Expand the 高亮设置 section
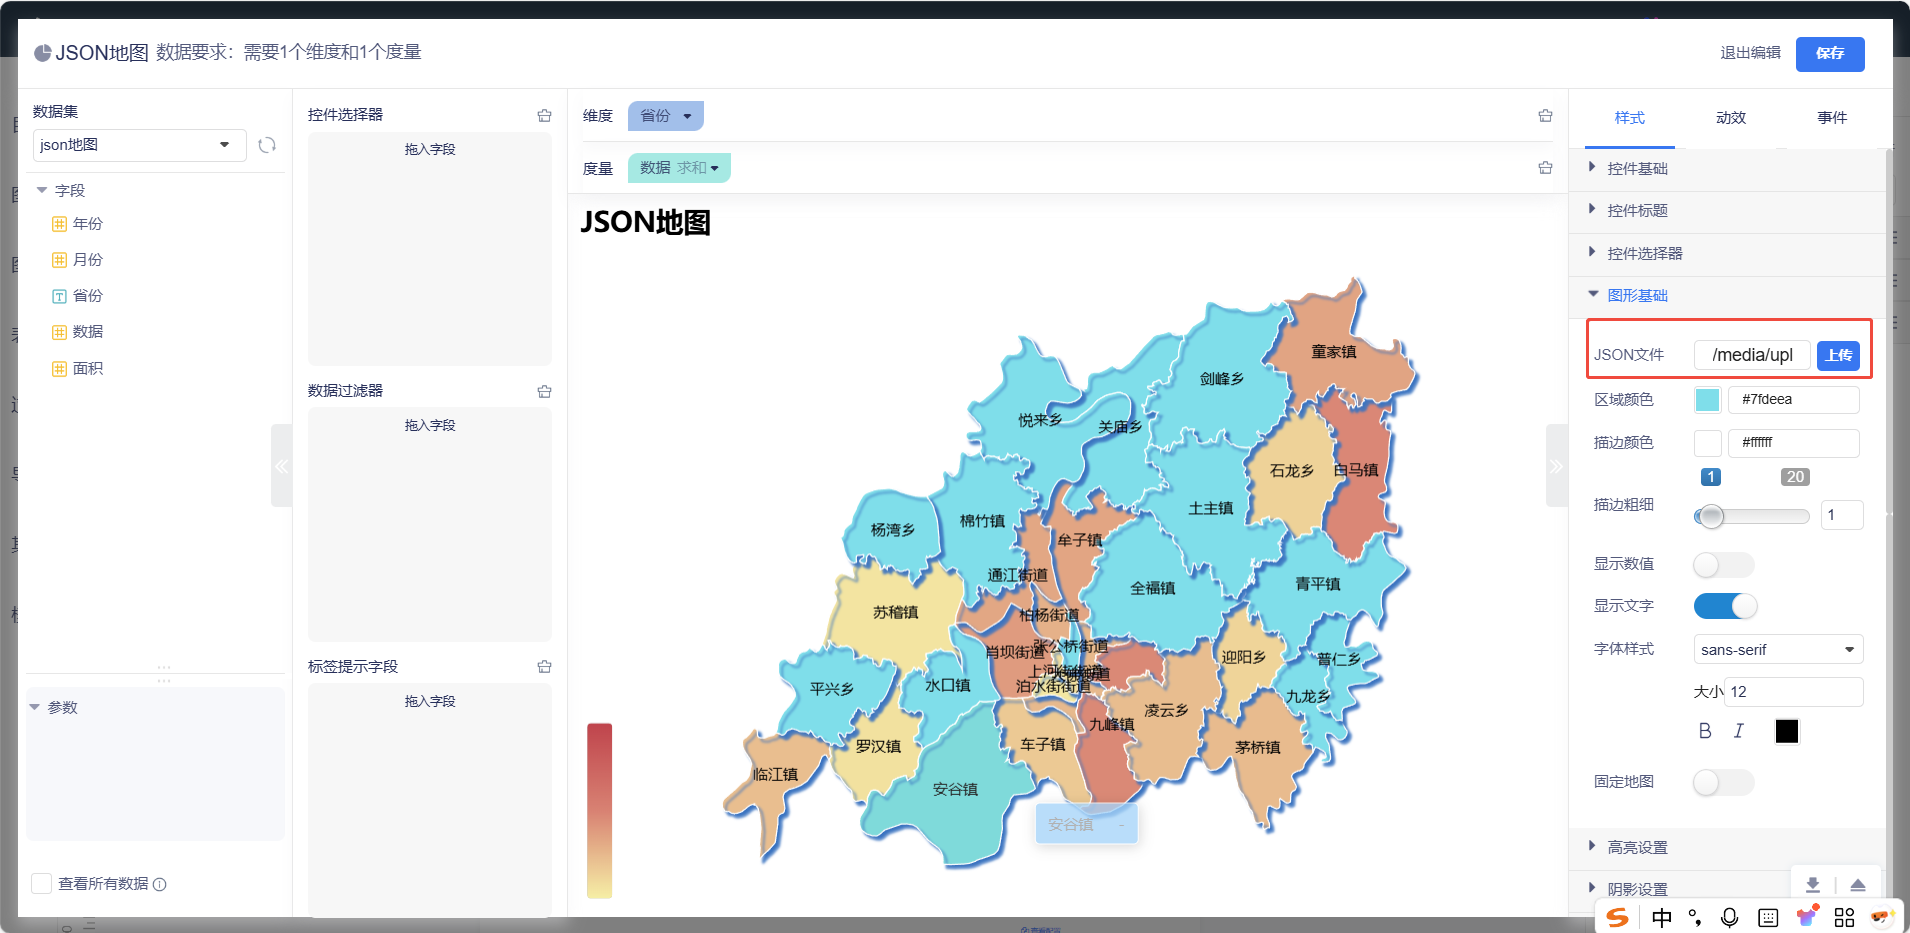Viewport: 1910px width, 933px height. click(1637, 847)
